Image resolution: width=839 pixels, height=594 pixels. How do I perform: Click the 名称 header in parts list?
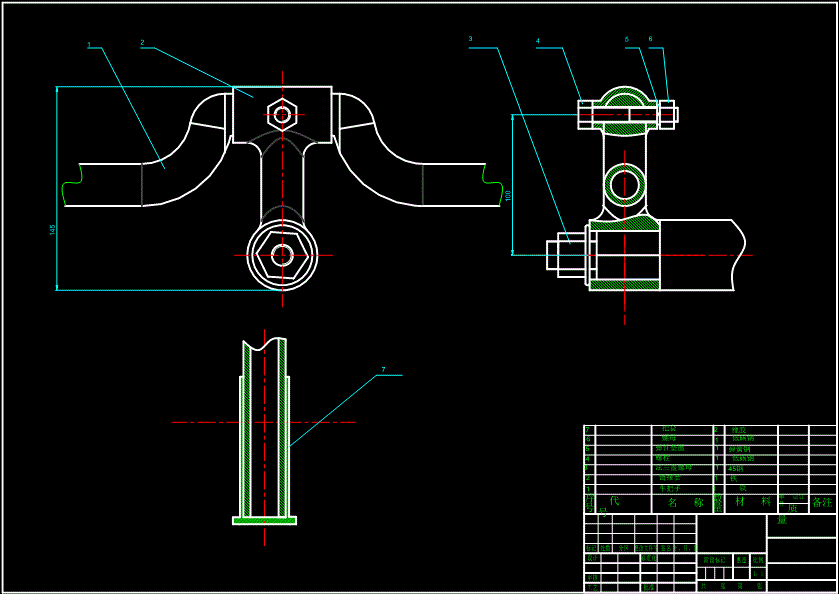coord(686,502)
